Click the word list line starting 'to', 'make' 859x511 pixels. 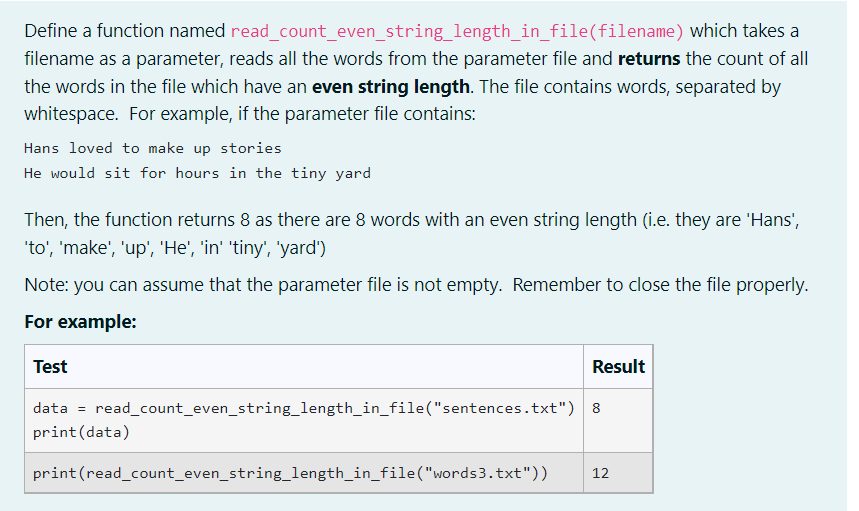[175, 248]
